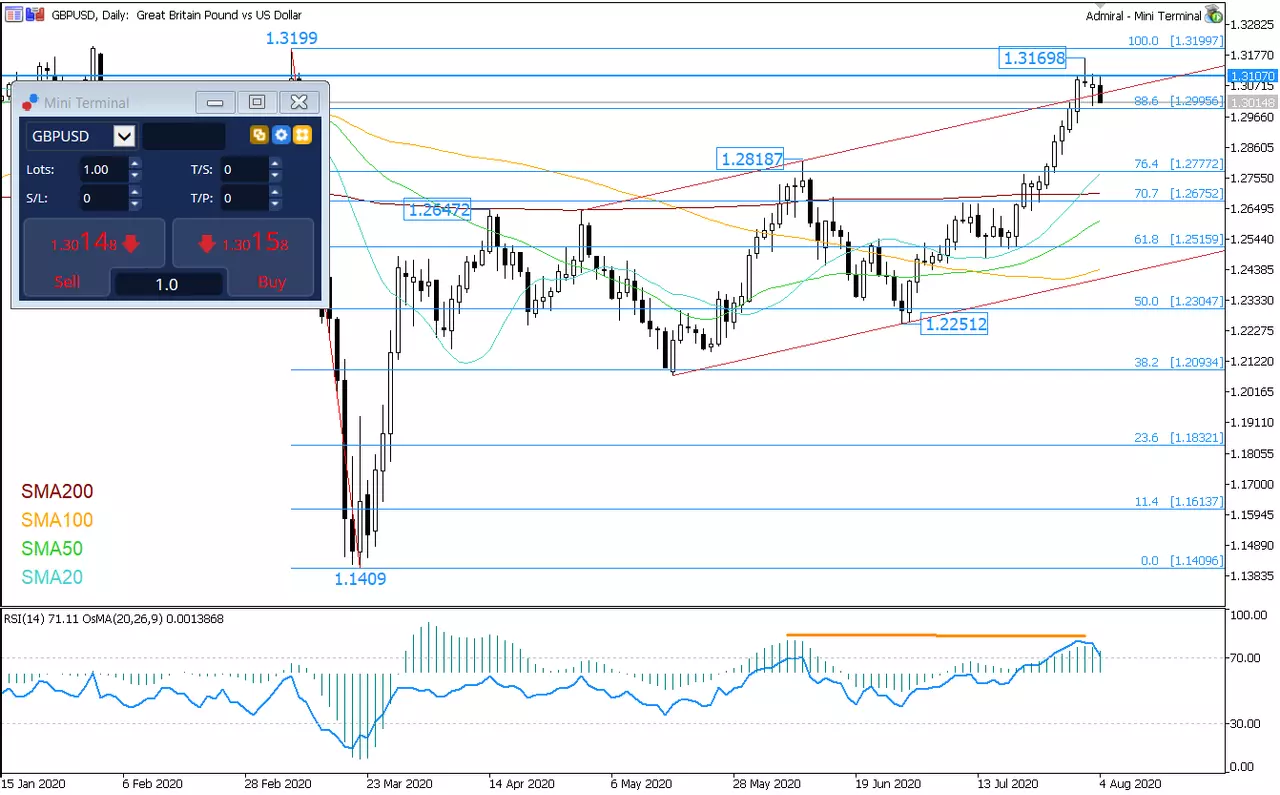1280x795 pixels.
Task: Minimize the Mini Terminal panel
Action: (215, 102)
